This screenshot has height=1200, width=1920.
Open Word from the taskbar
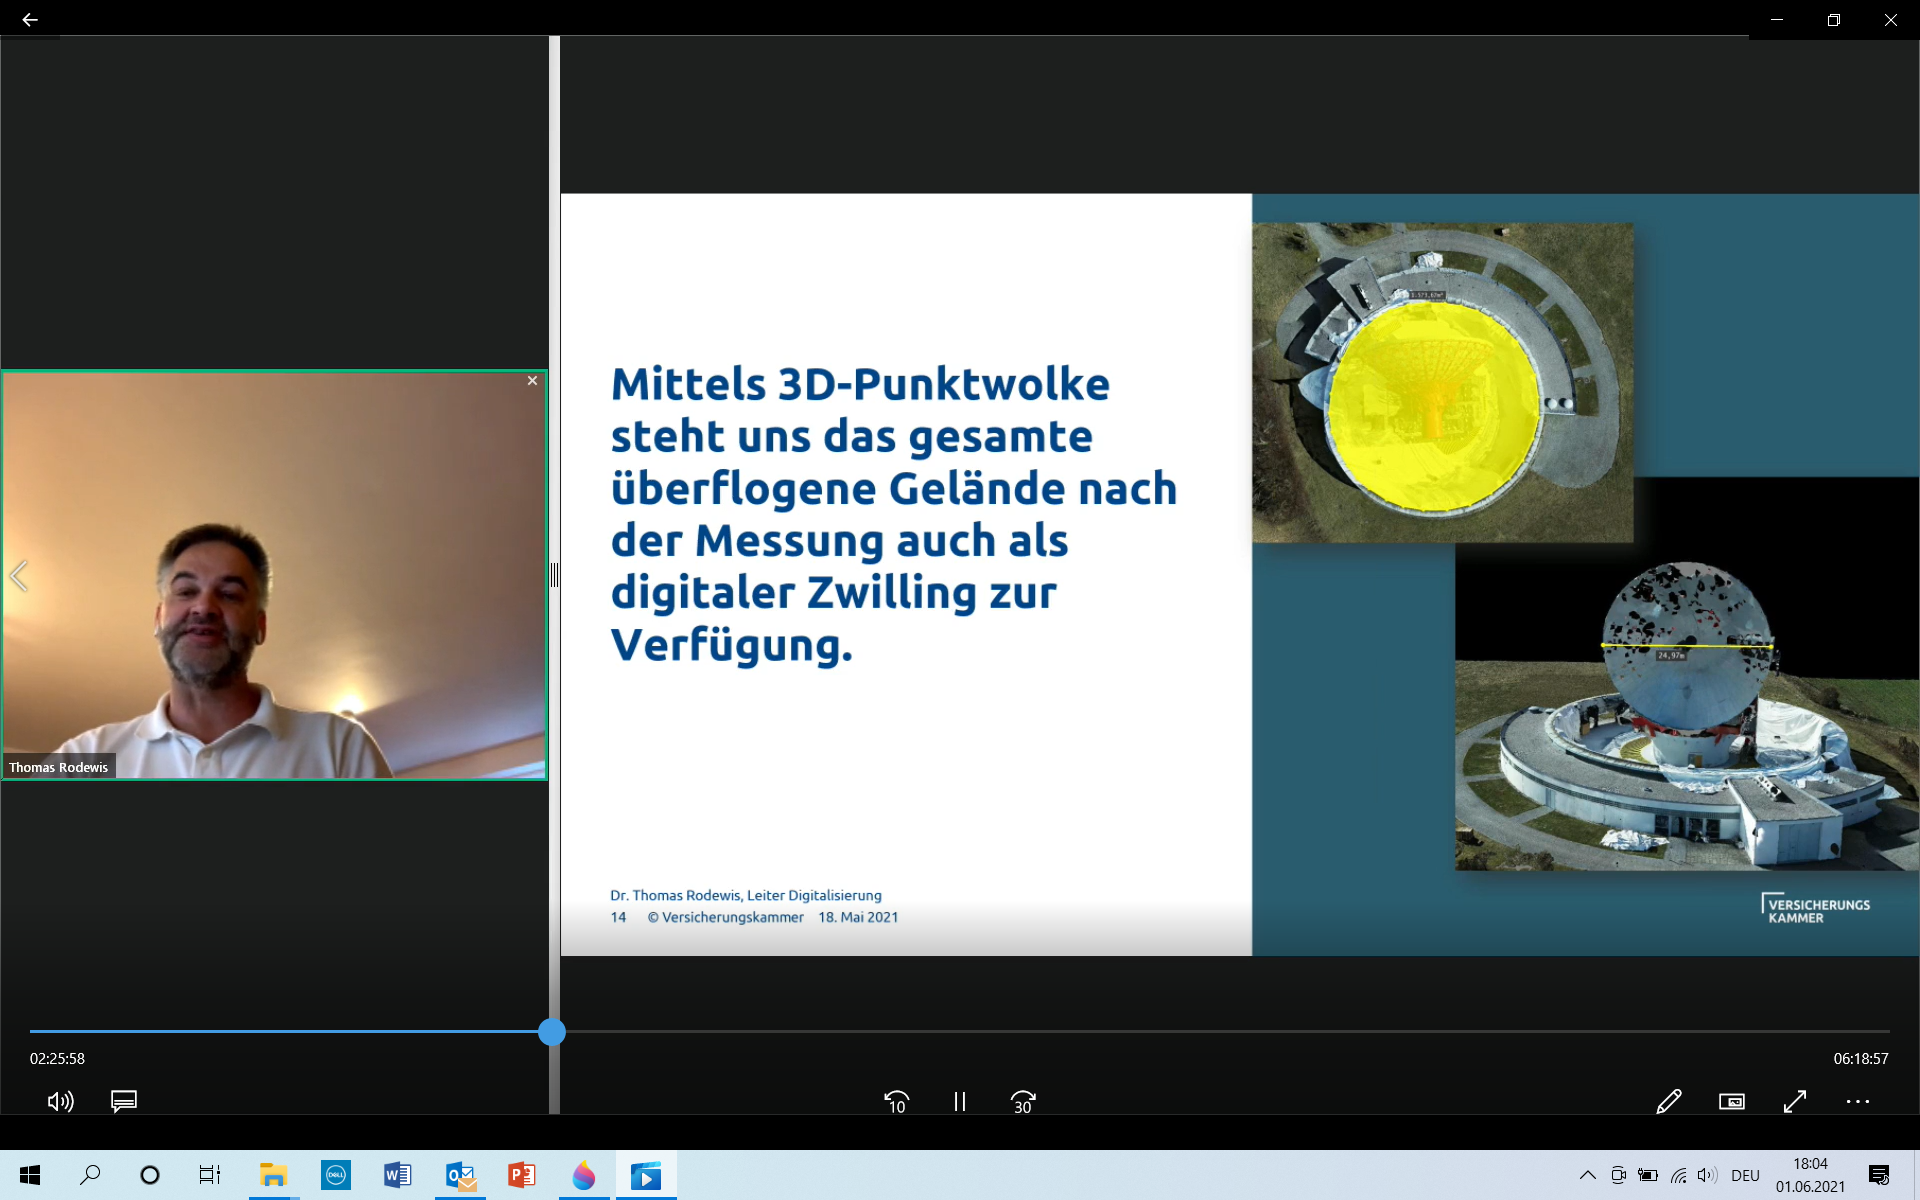[x=397, y=1175]
